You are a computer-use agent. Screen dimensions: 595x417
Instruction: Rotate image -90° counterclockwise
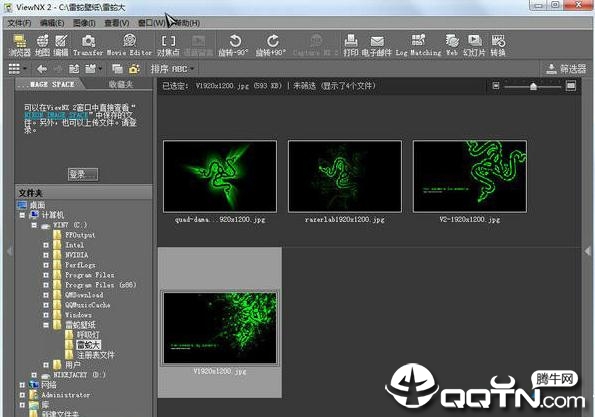pos(233,45)
